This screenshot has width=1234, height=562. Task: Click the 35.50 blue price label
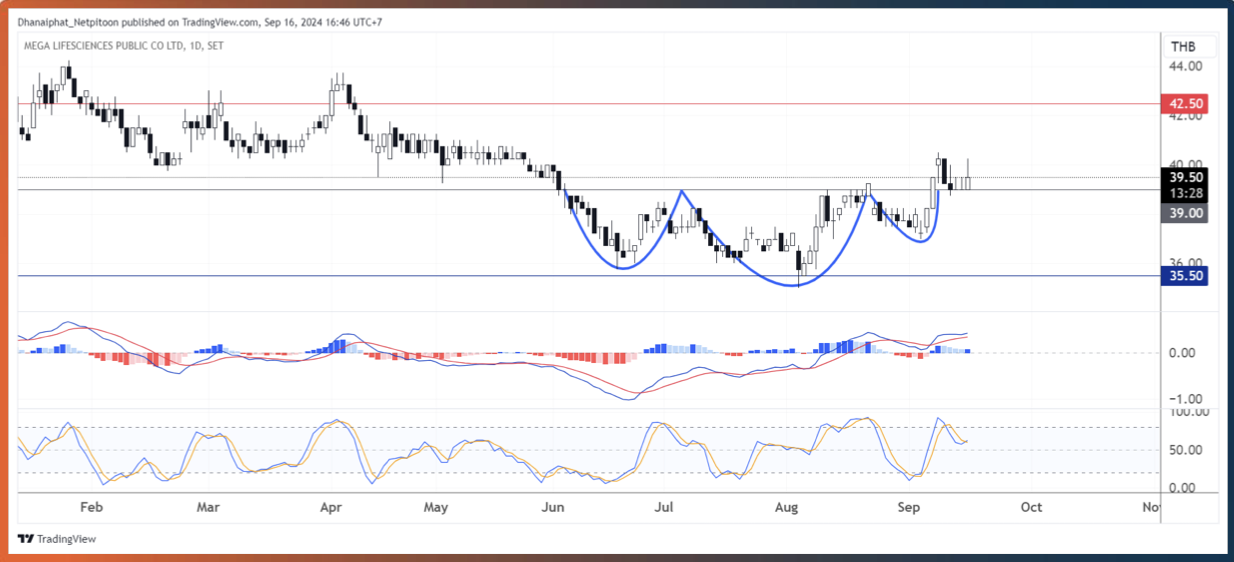click(x=1185, y=276)
